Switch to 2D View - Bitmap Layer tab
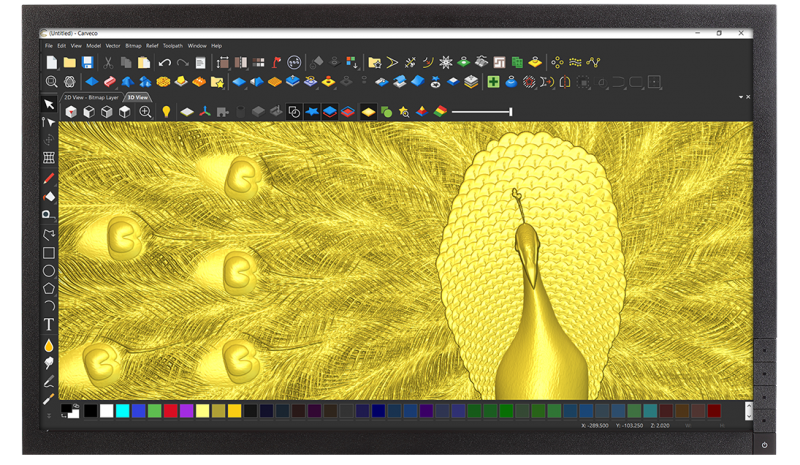Screen dimensions: 800x465 coord(91,98)
